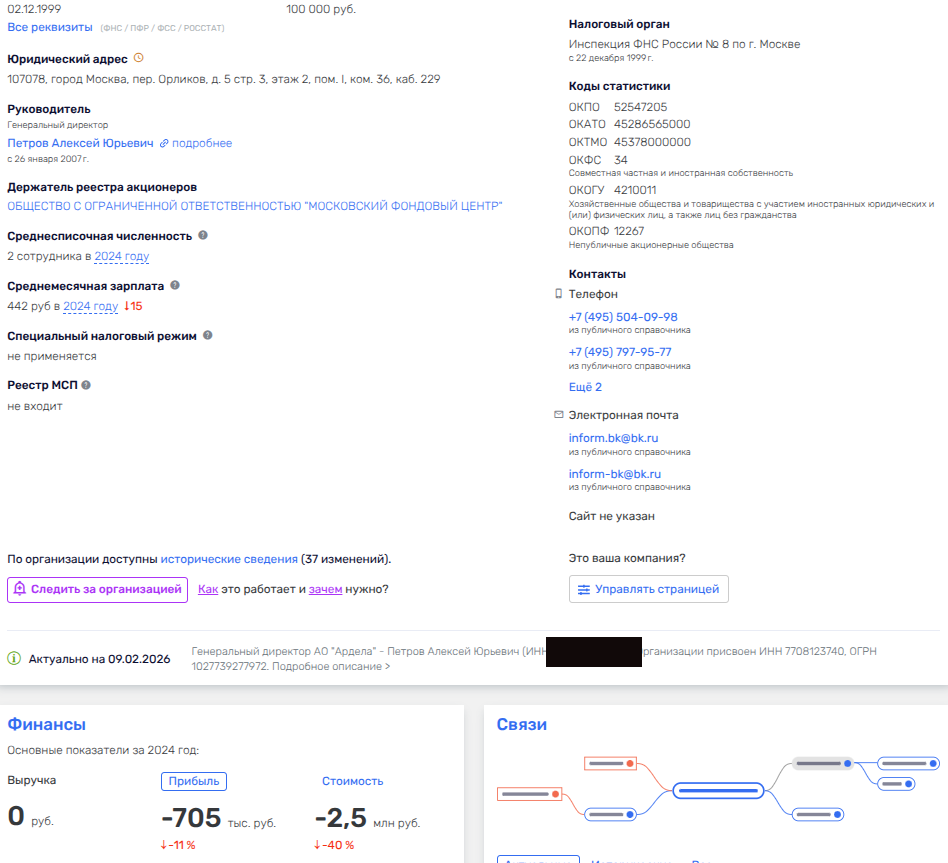Click Управлять страницей button
Screen dimensions: 948x863
tap(648, 589)
